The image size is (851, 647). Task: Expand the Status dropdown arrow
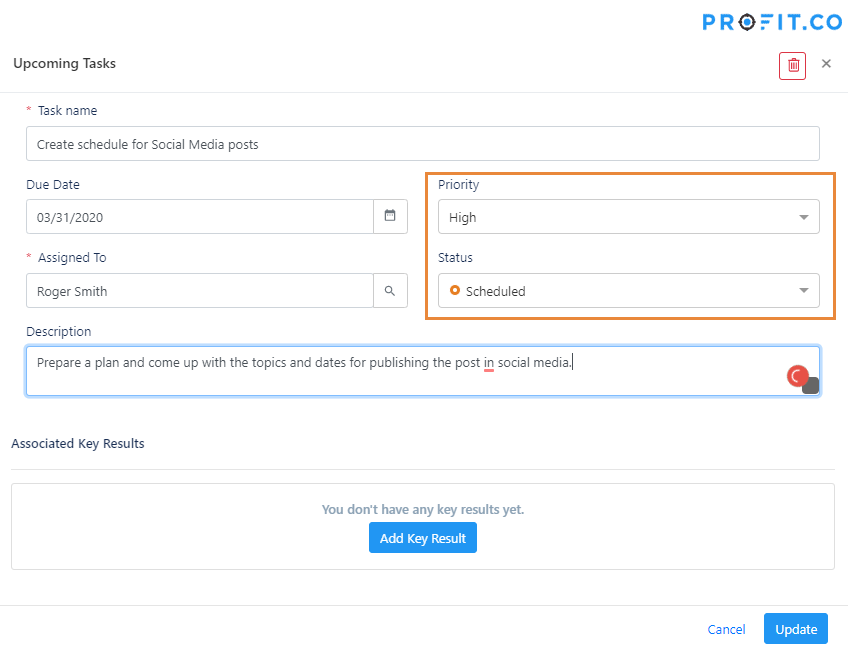pos(805,291)
